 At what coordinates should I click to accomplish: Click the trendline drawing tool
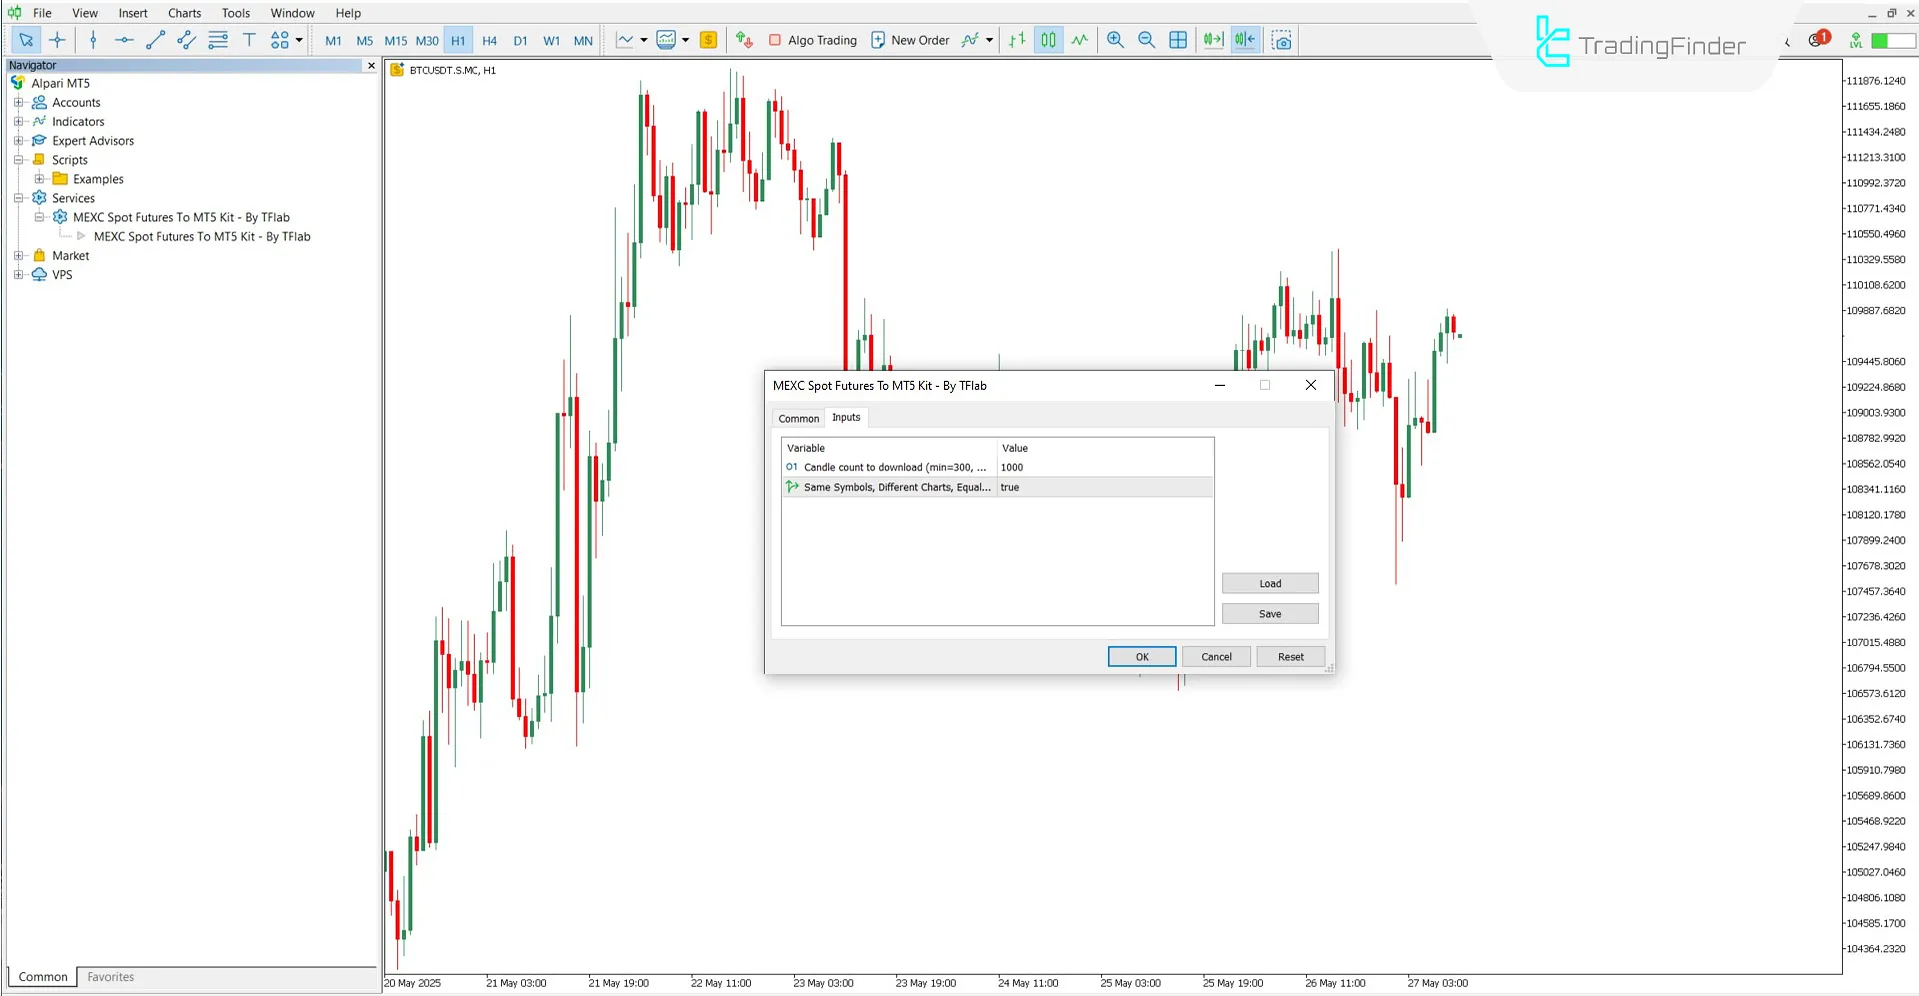point(155,40)
